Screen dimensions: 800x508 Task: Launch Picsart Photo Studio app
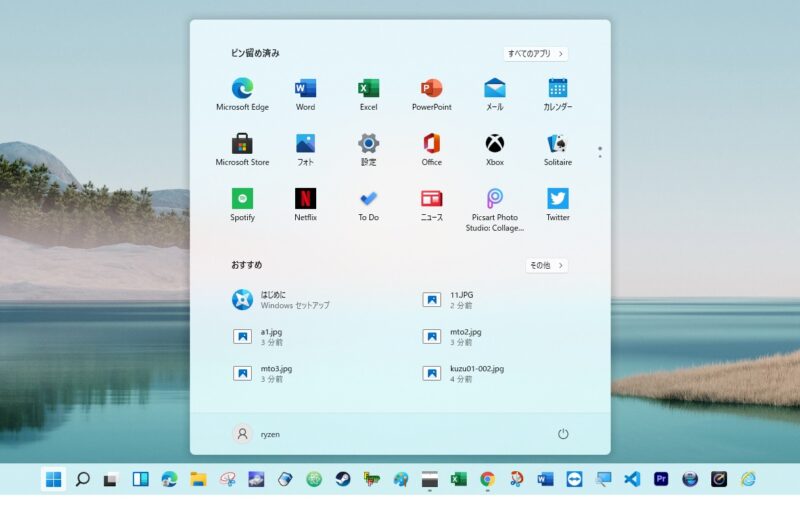click(494, 210)
